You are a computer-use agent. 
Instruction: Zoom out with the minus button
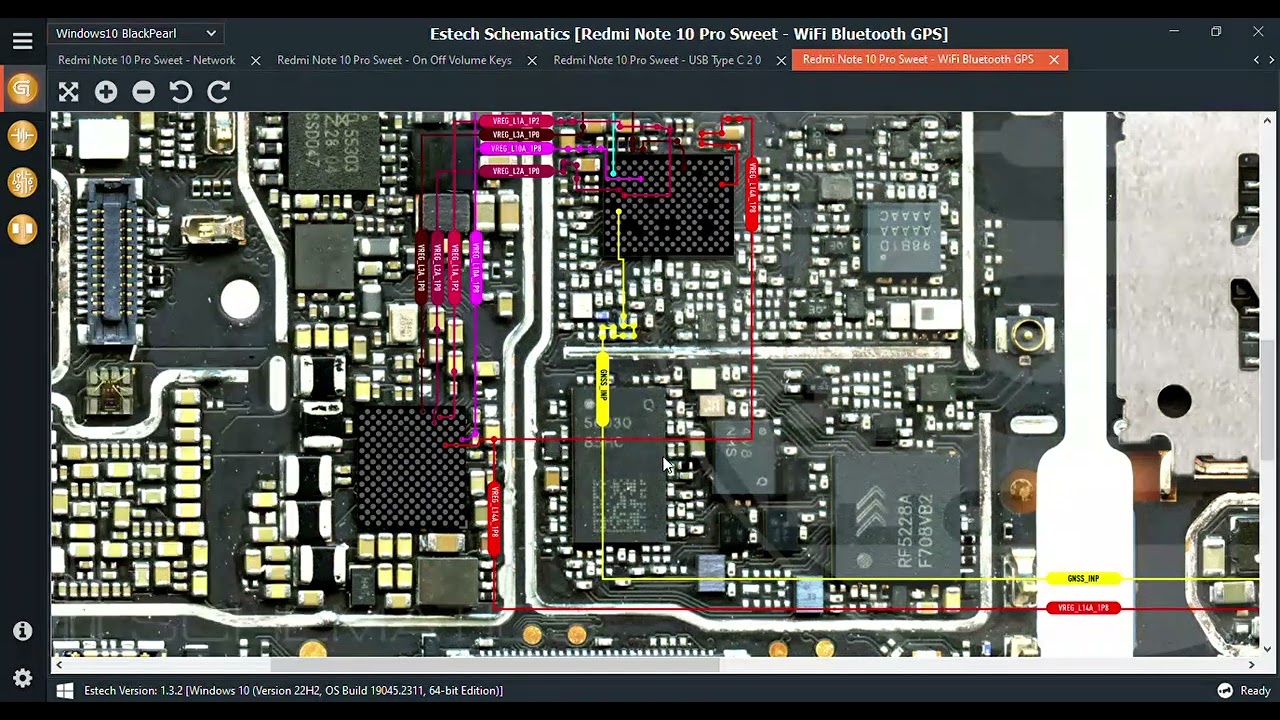coord(144,93)
